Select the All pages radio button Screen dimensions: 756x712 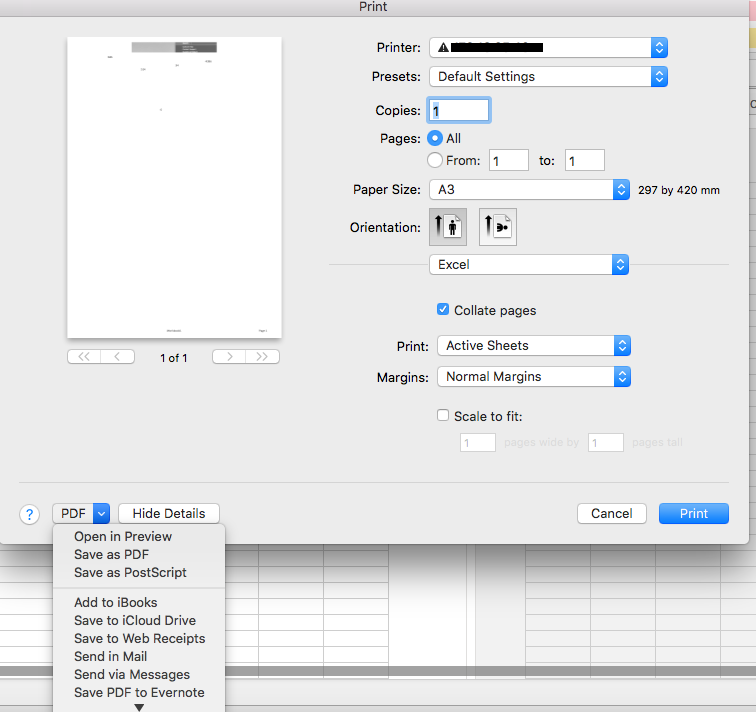click(435, 138)
